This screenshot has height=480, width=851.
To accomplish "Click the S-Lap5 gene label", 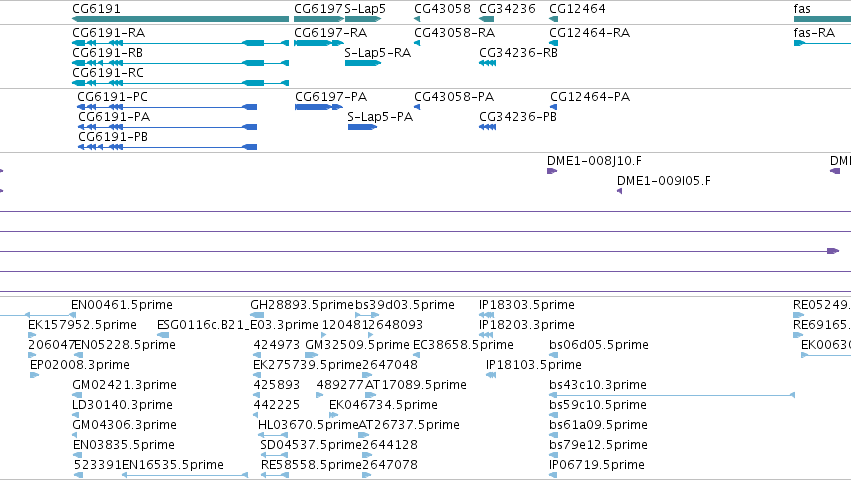I will [365, 9].
